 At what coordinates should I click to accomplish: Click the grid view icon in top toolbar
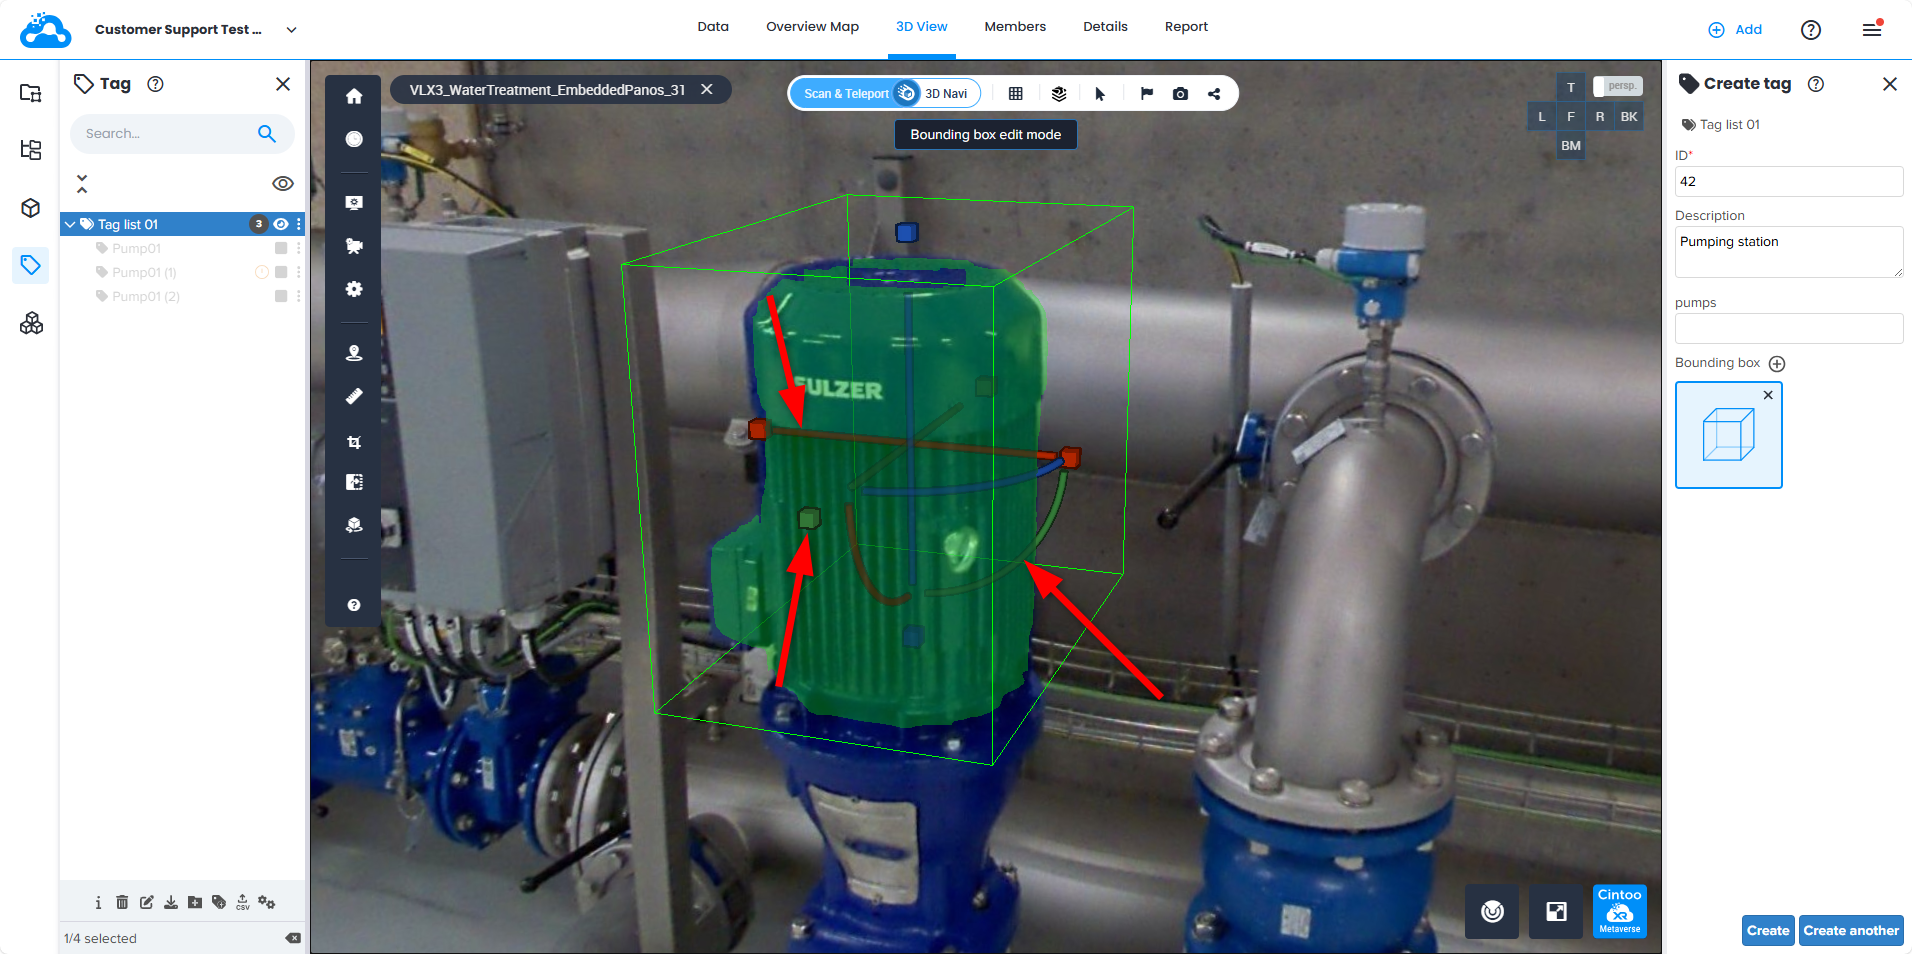[1016, 93]
